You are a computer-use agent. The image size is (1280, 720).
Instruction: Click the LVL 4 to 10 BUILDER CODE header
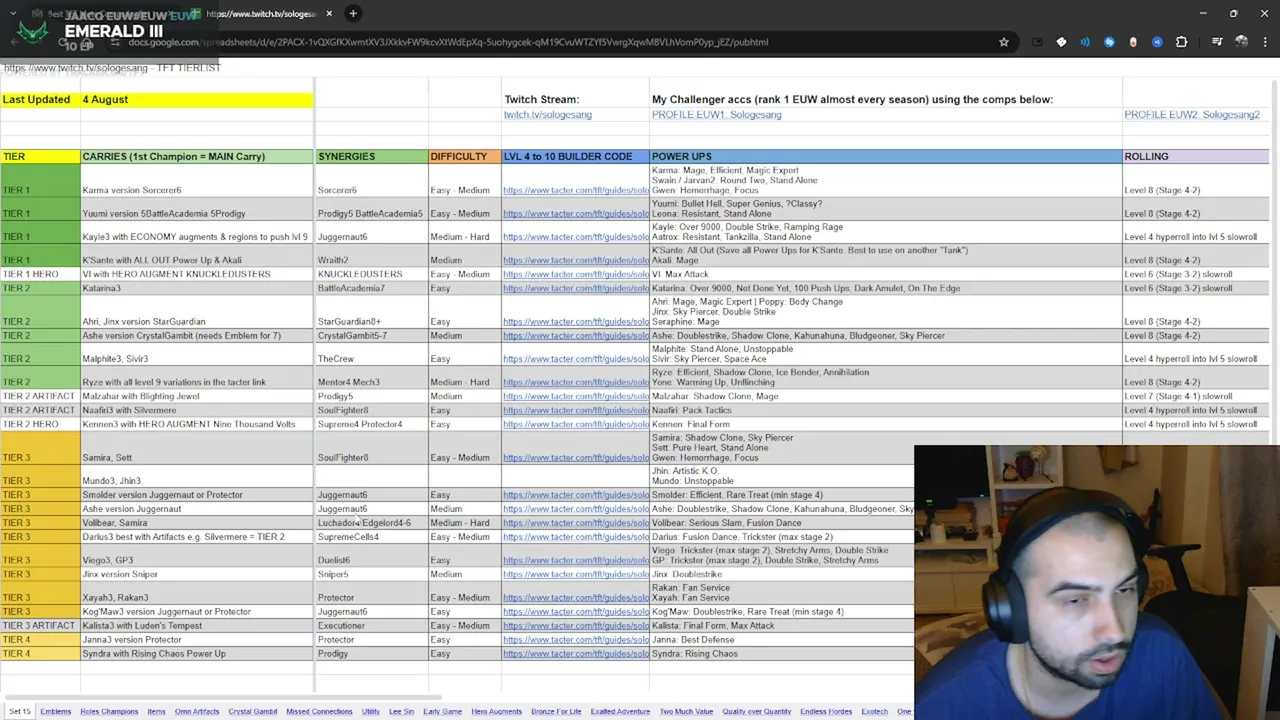tap(575, 157)
